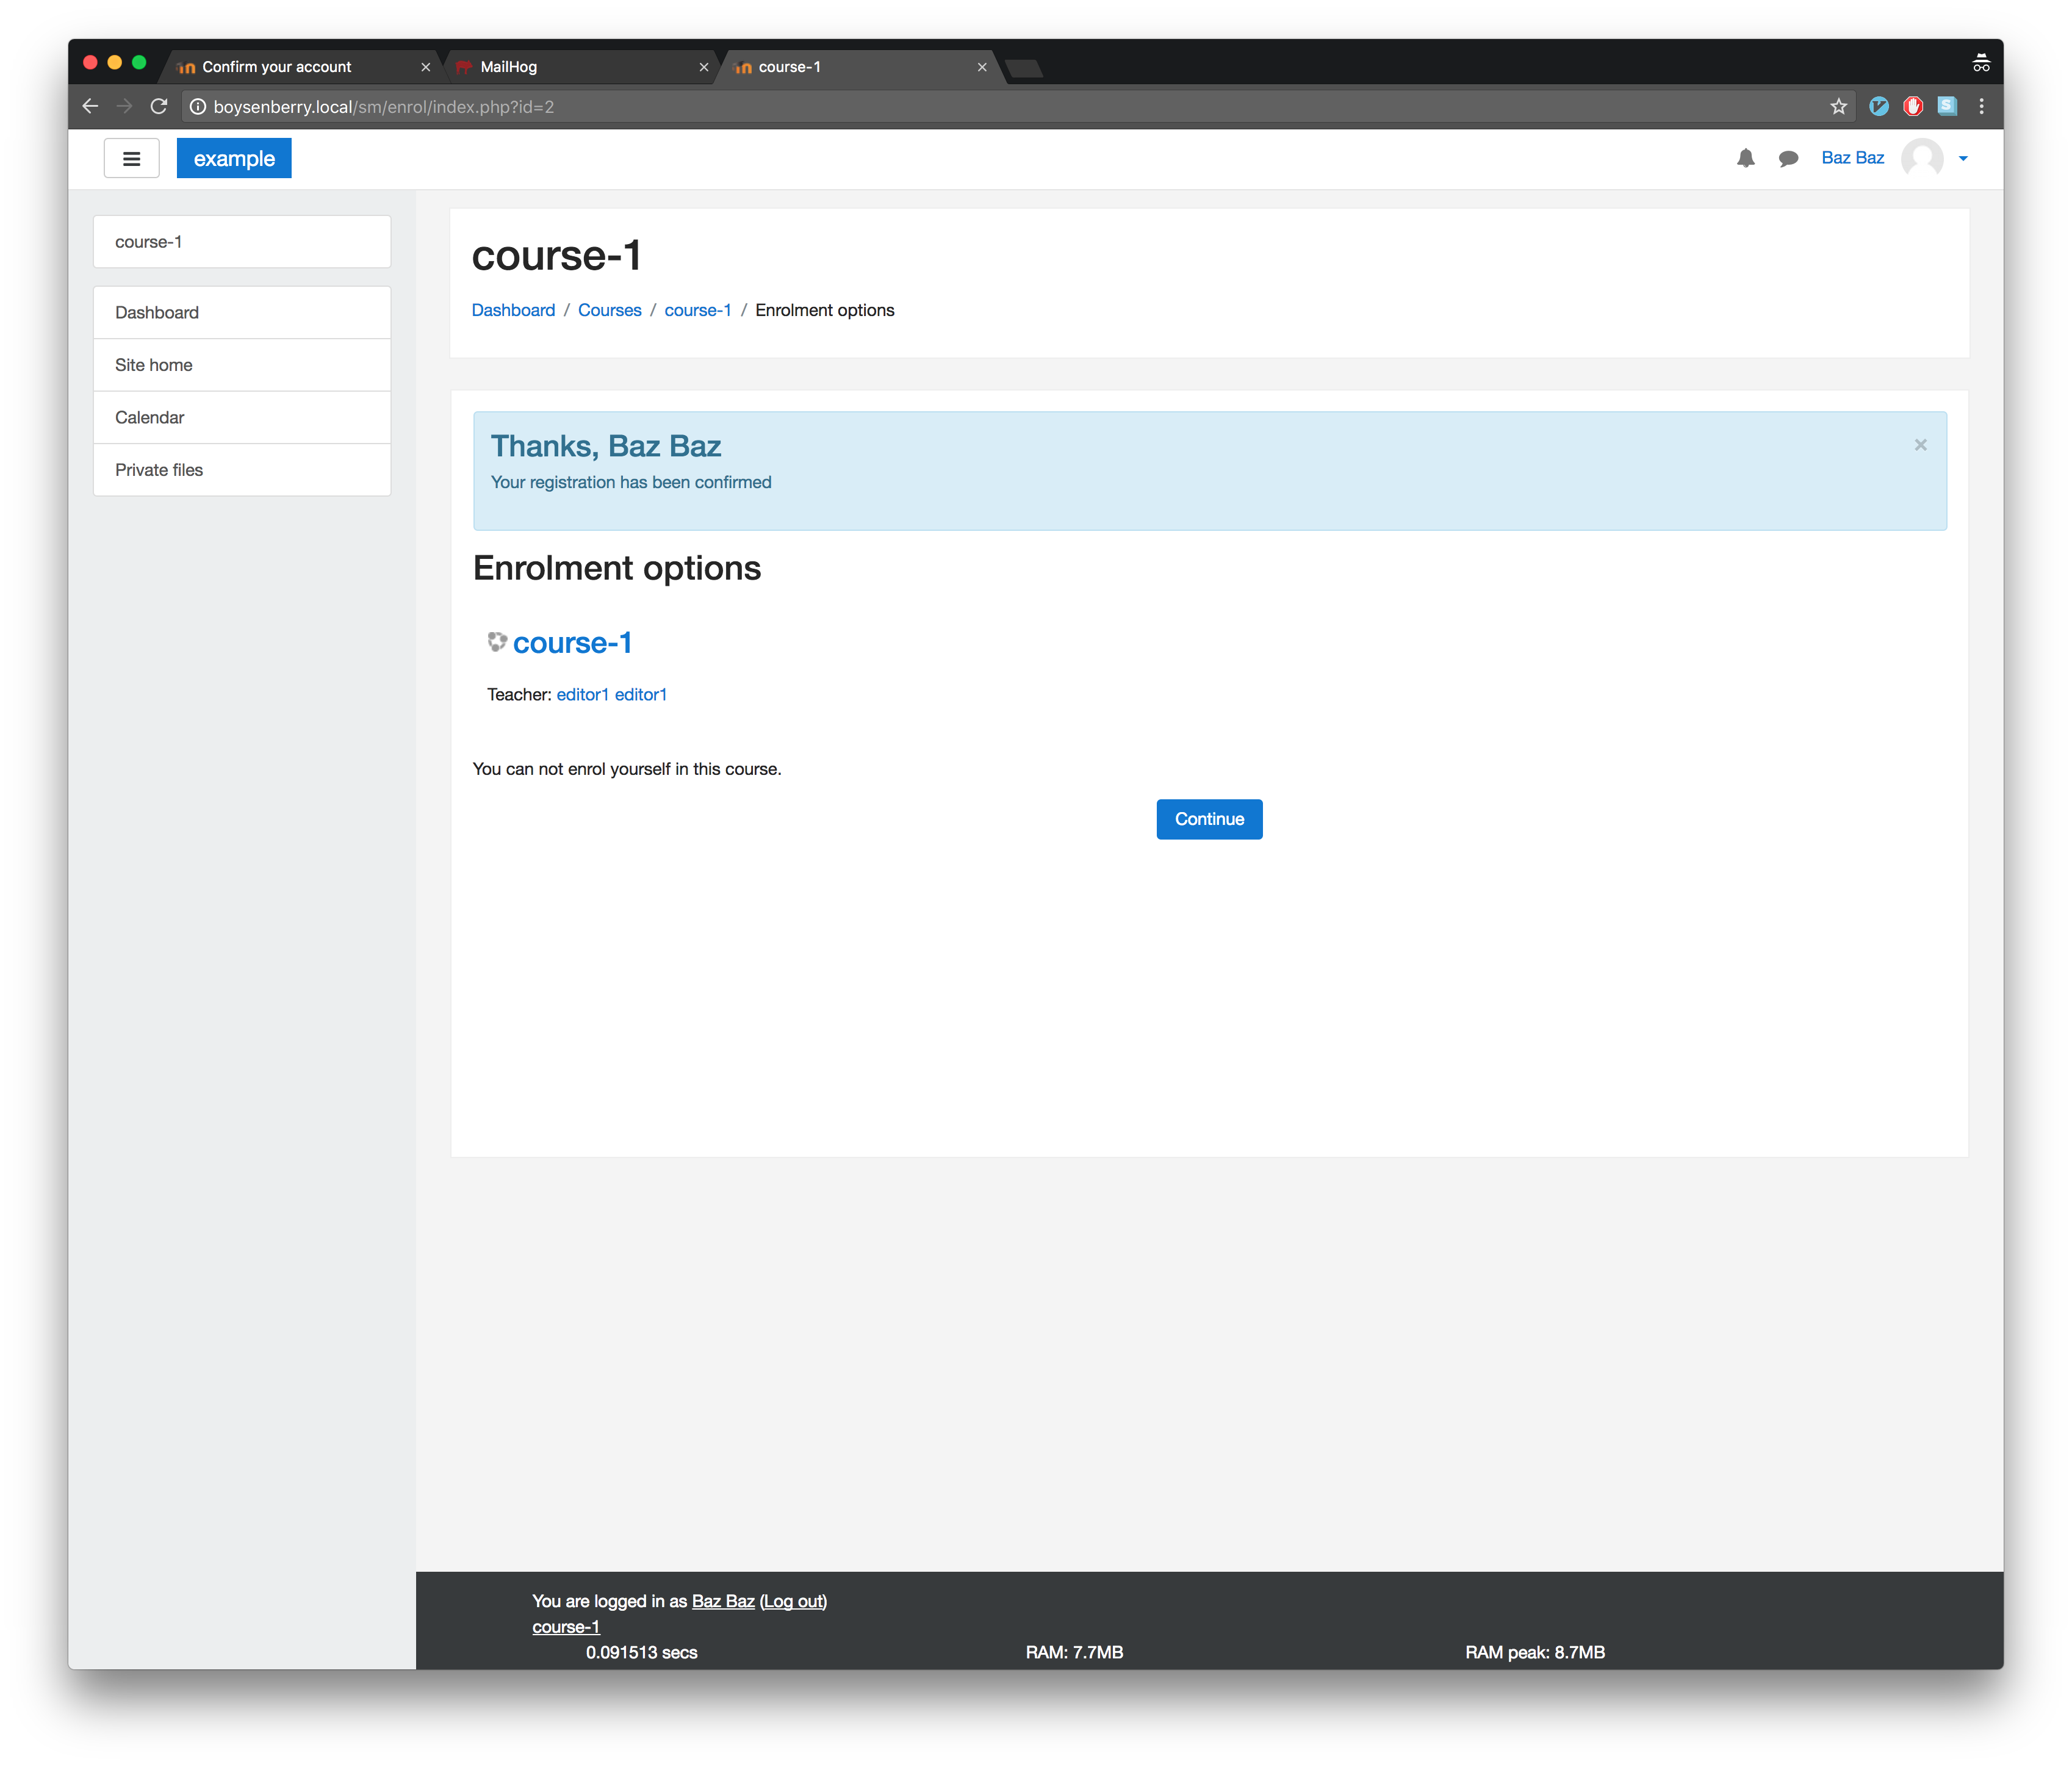Click the blue checkmark extension icon

1879,106
